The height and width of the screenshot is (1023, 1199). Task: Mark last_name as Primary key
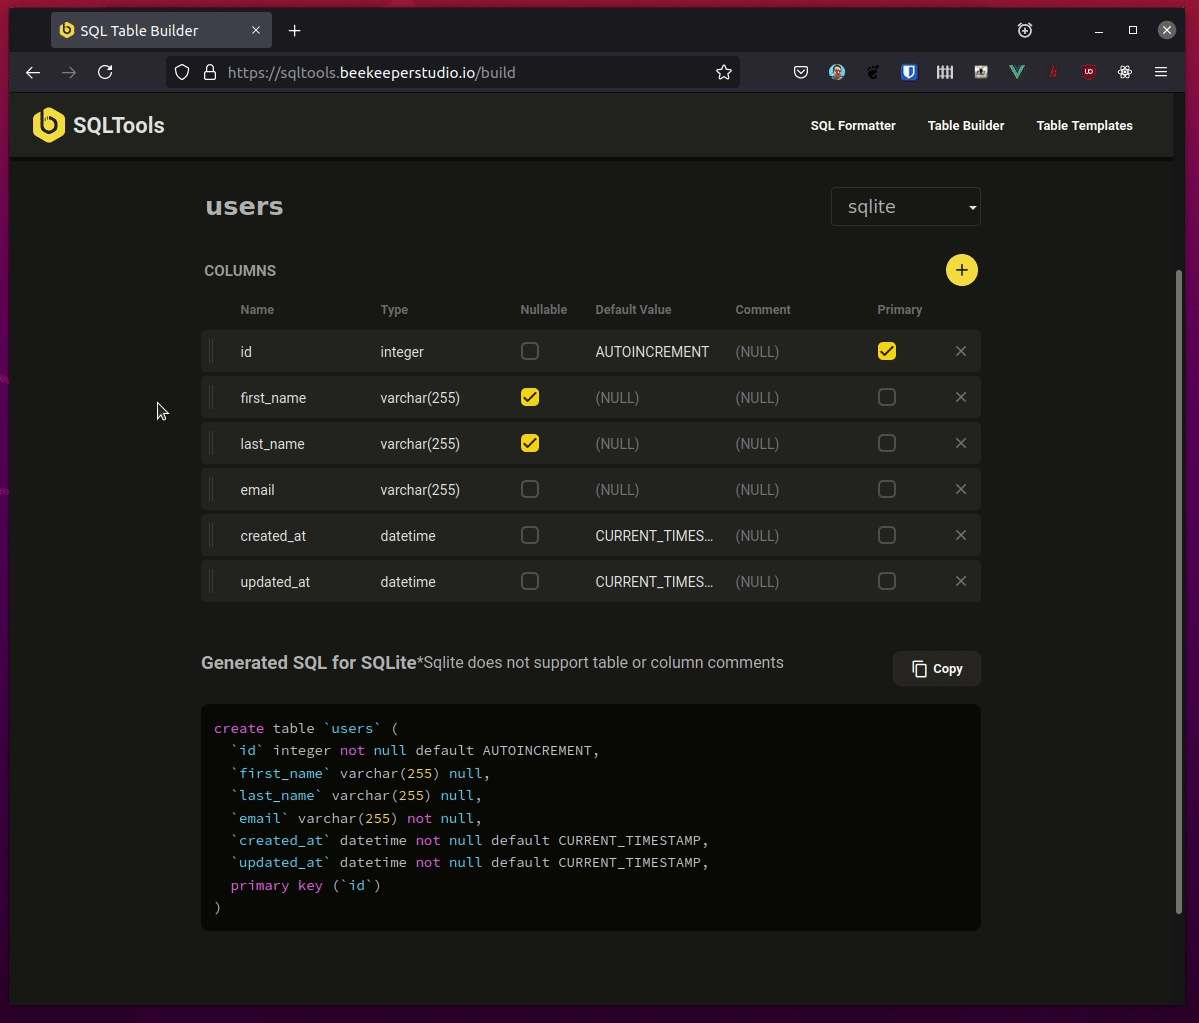[886, 443]
